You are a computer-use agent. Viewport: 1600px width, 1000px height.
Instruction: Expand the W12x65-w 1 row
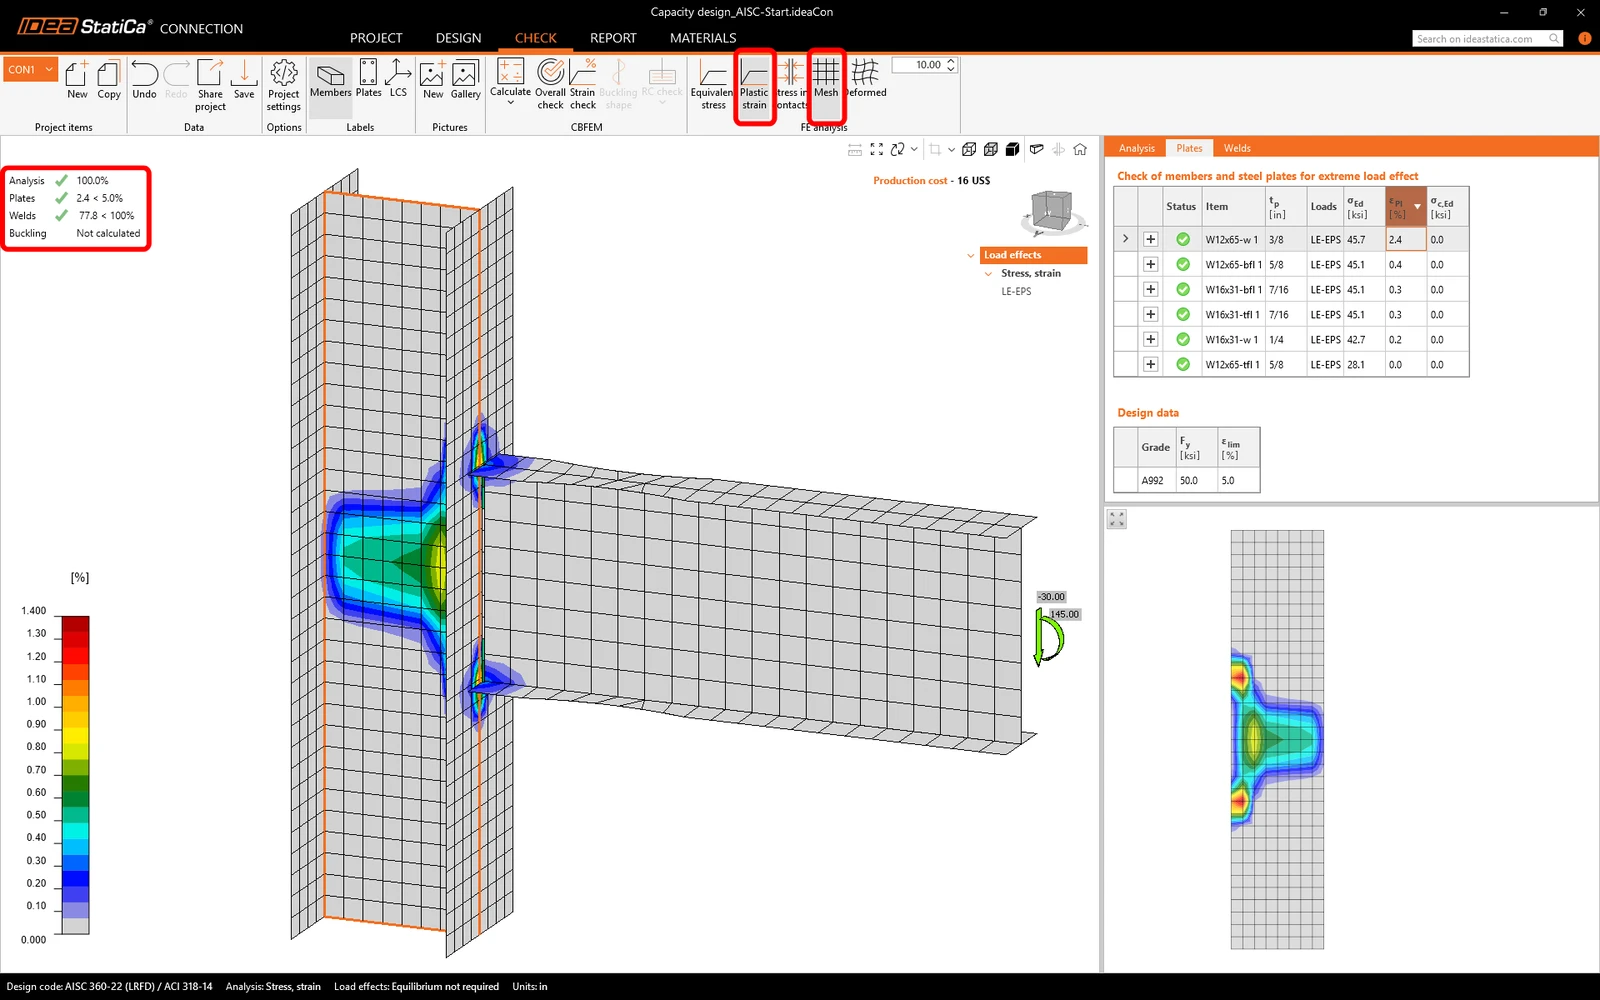[1150, 239]
